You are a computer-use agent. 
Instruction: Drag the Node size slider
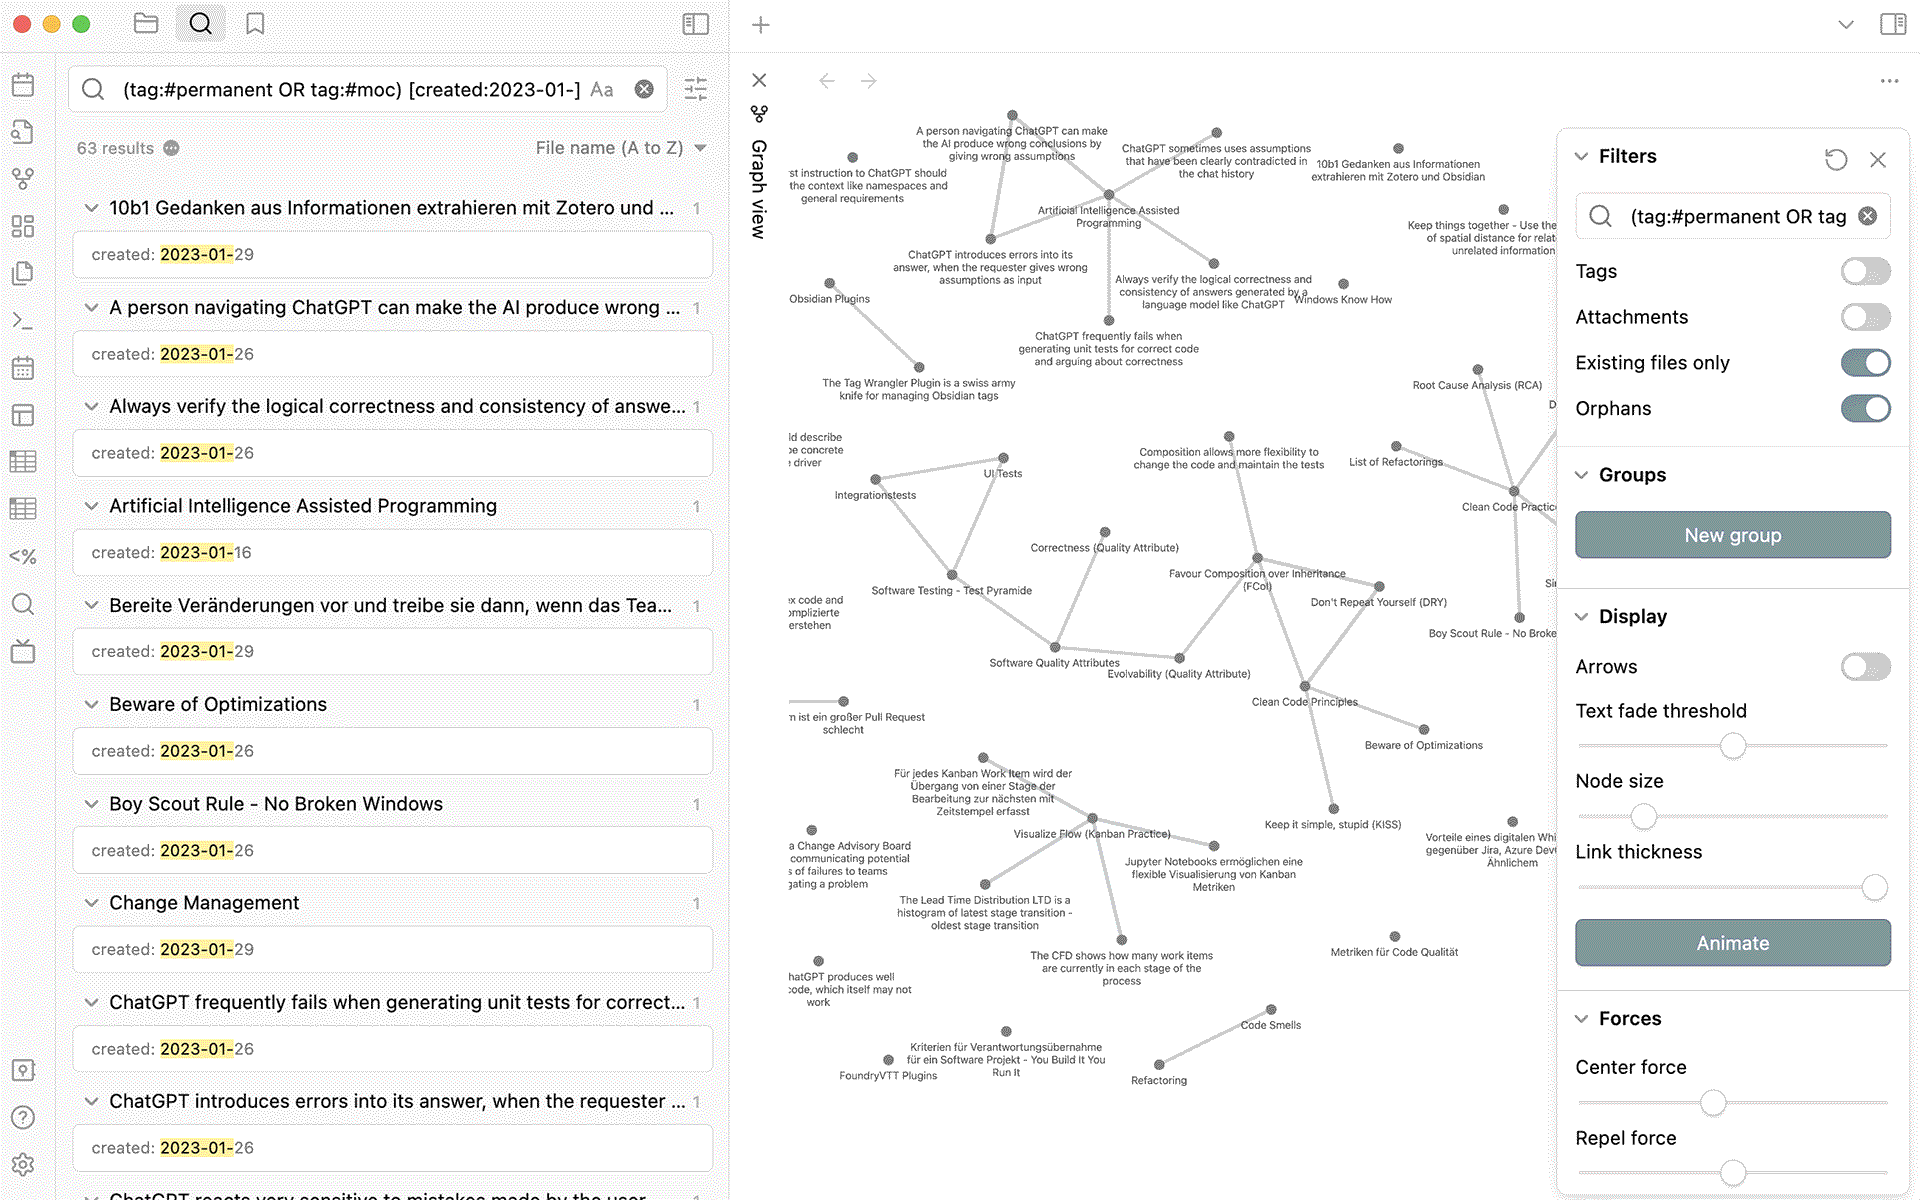(x=1644, y=817)
